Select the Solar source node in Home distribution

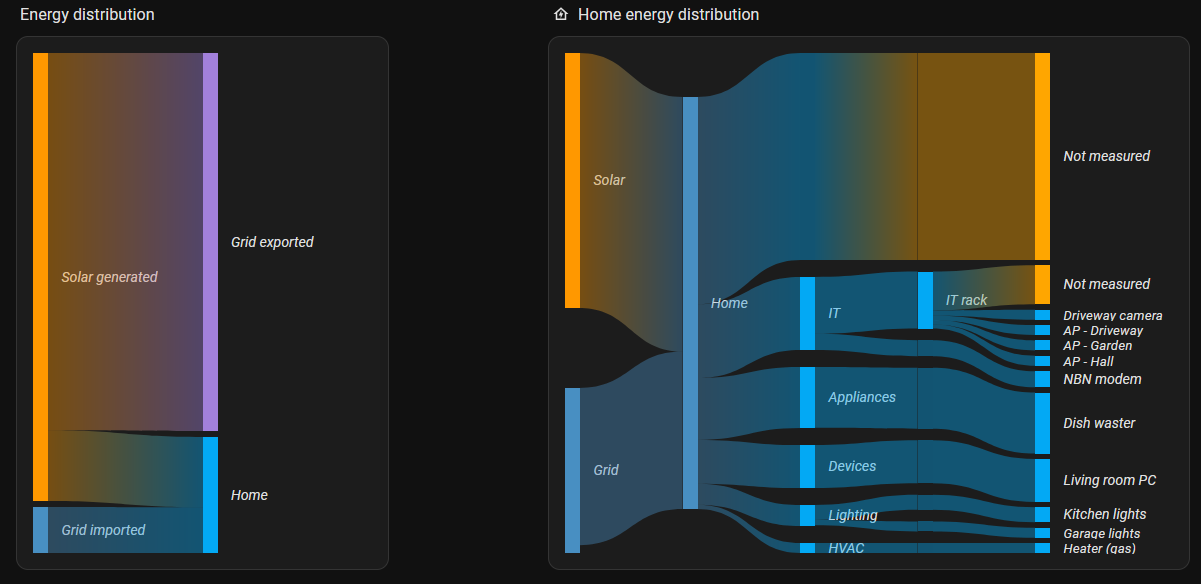pos(572,180)
